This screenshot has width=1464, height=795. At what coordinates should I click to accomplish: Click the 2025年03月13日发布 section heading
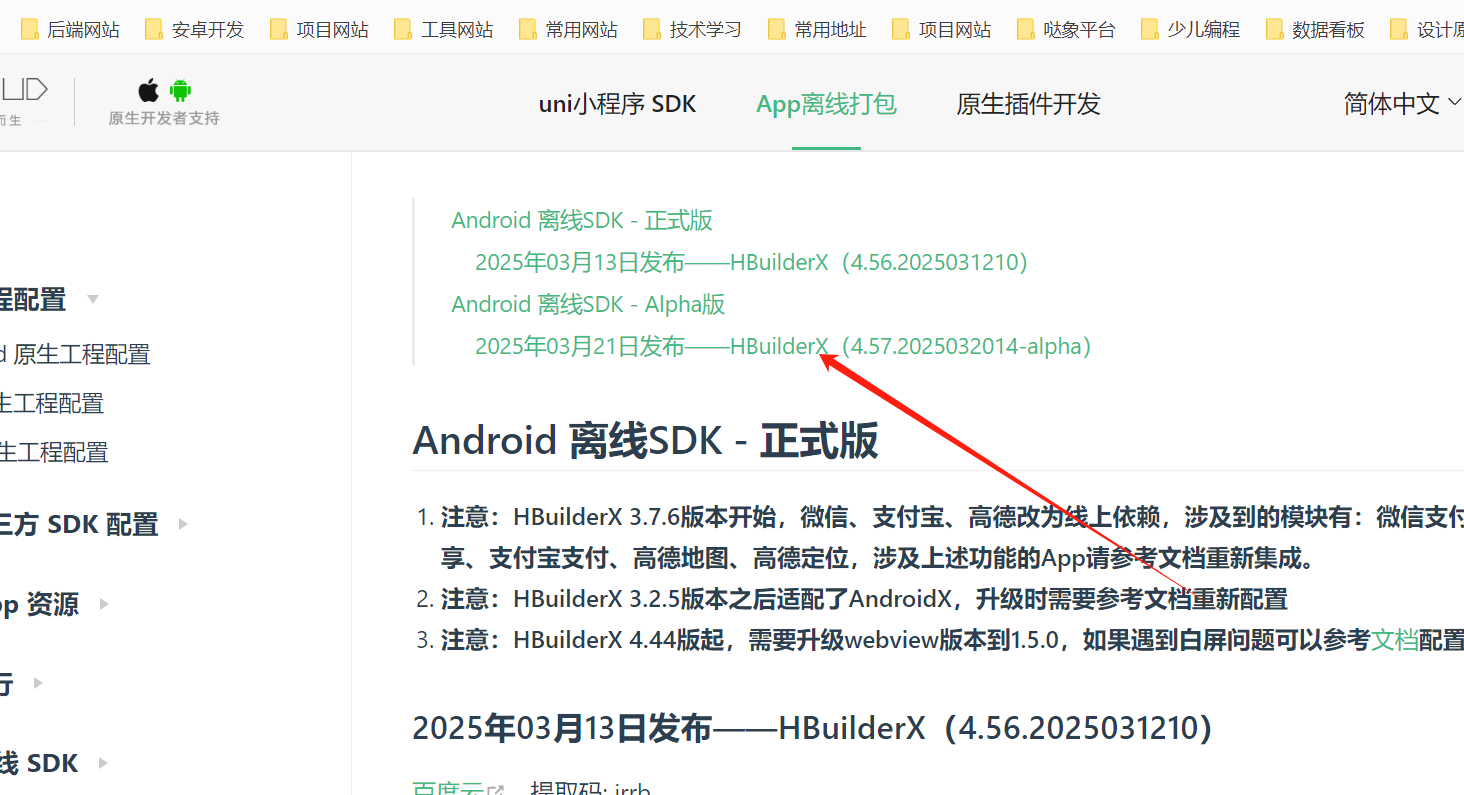tap(812, 728)
